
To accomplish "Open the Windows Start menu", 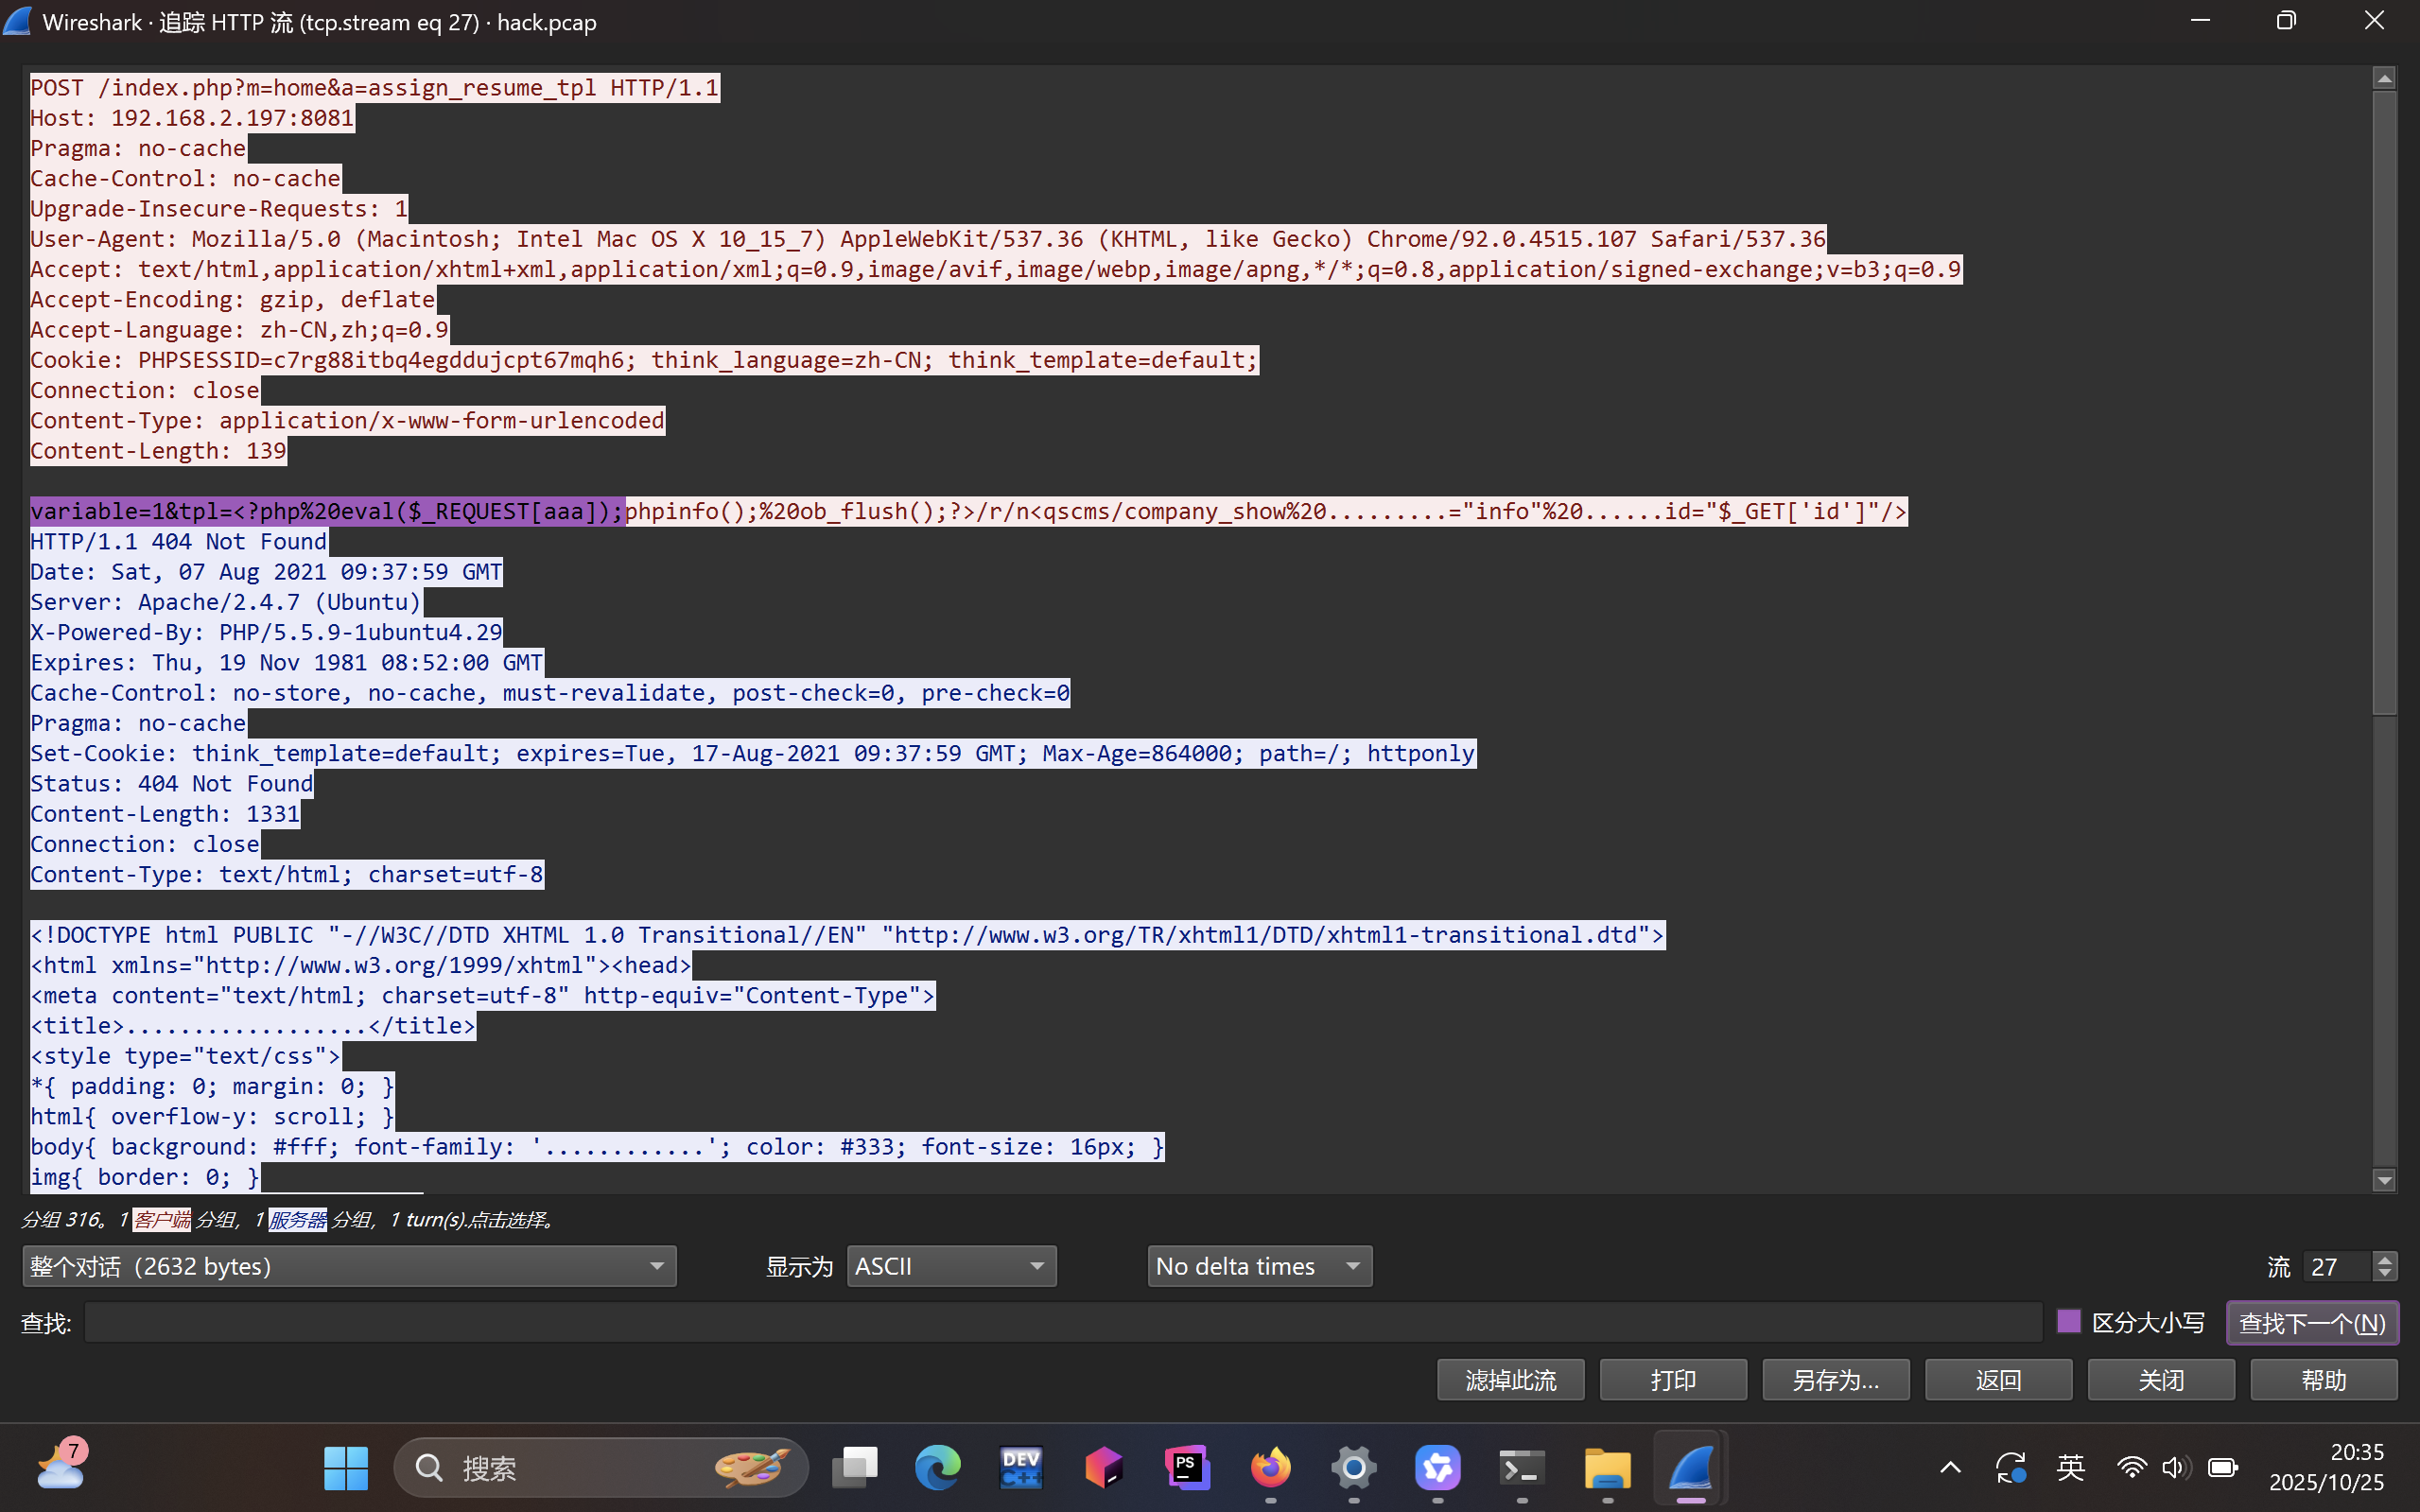I will [x=346, y=1468].
